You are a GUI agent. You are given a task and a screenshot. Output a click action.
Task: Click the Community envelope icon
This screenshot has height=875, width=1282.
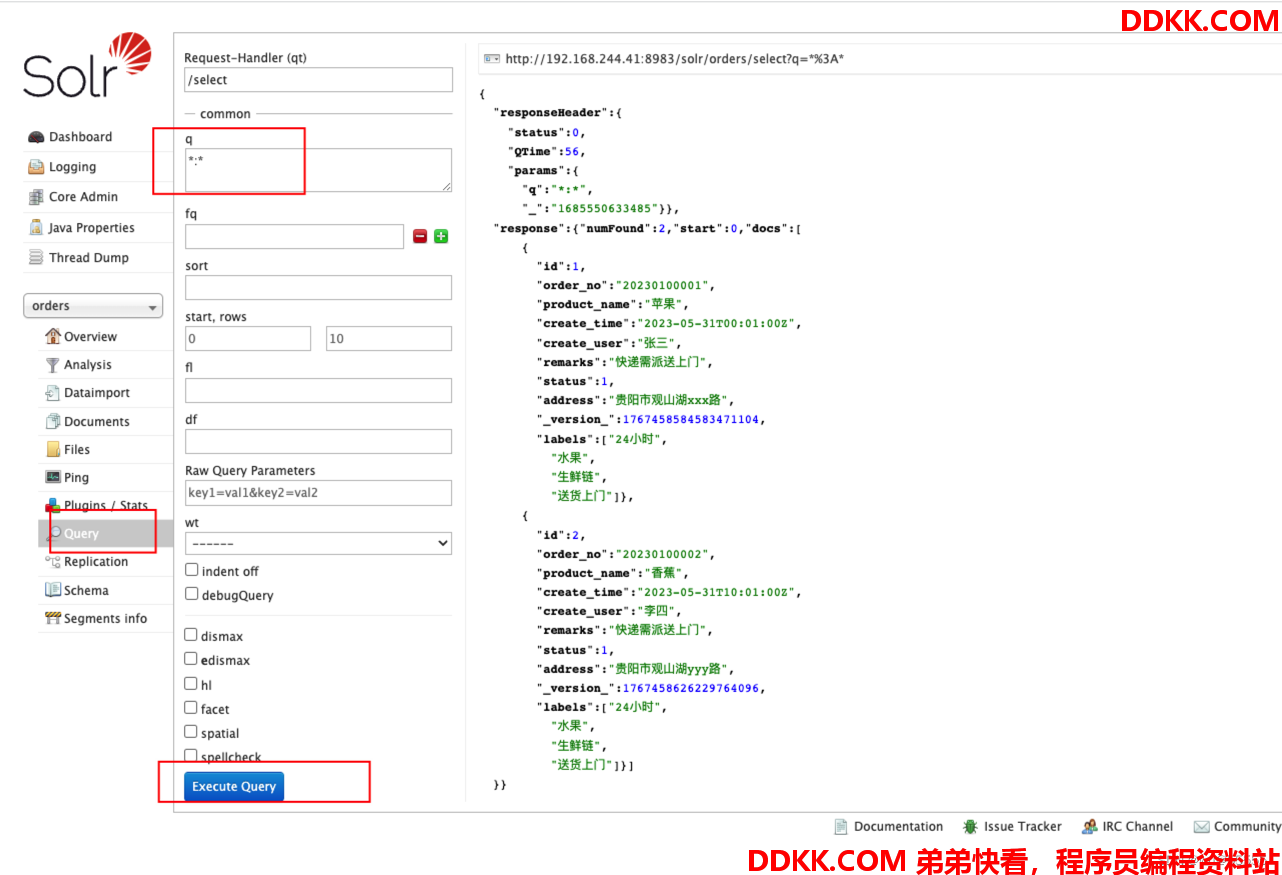[1201, 827]
